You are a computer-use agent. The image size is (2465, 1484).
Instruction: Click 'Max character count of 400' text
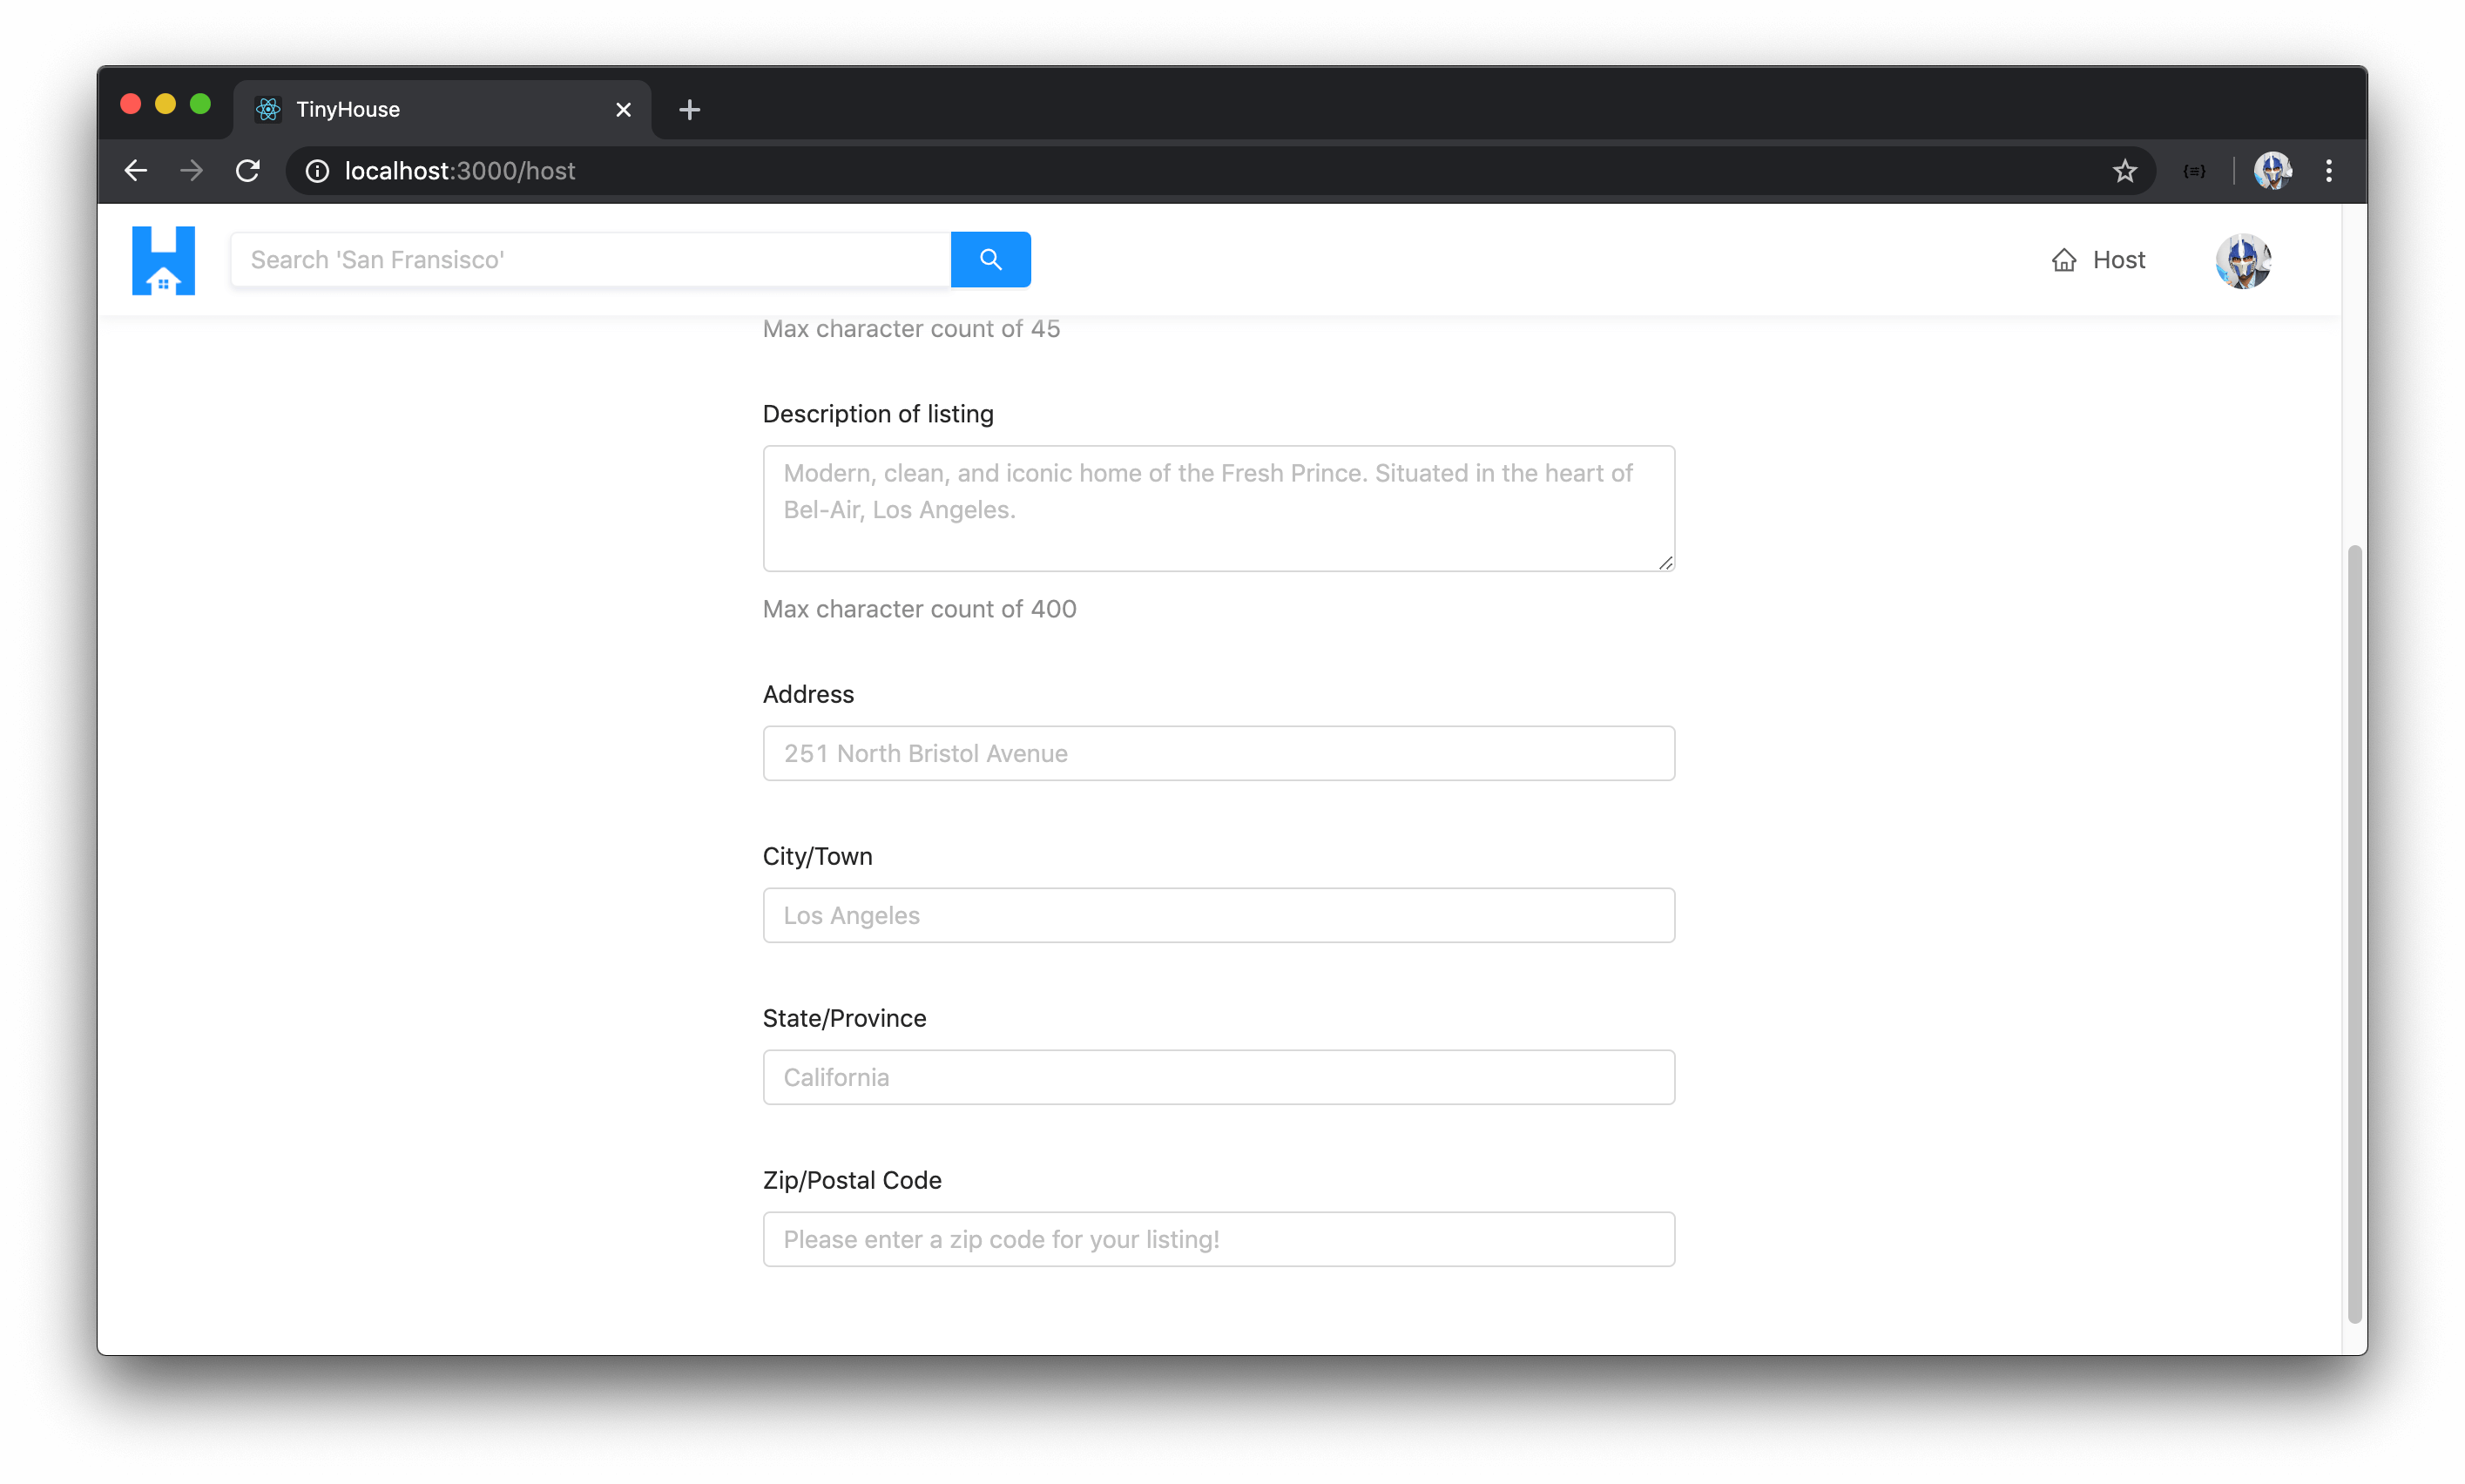(x=919, y=609)
